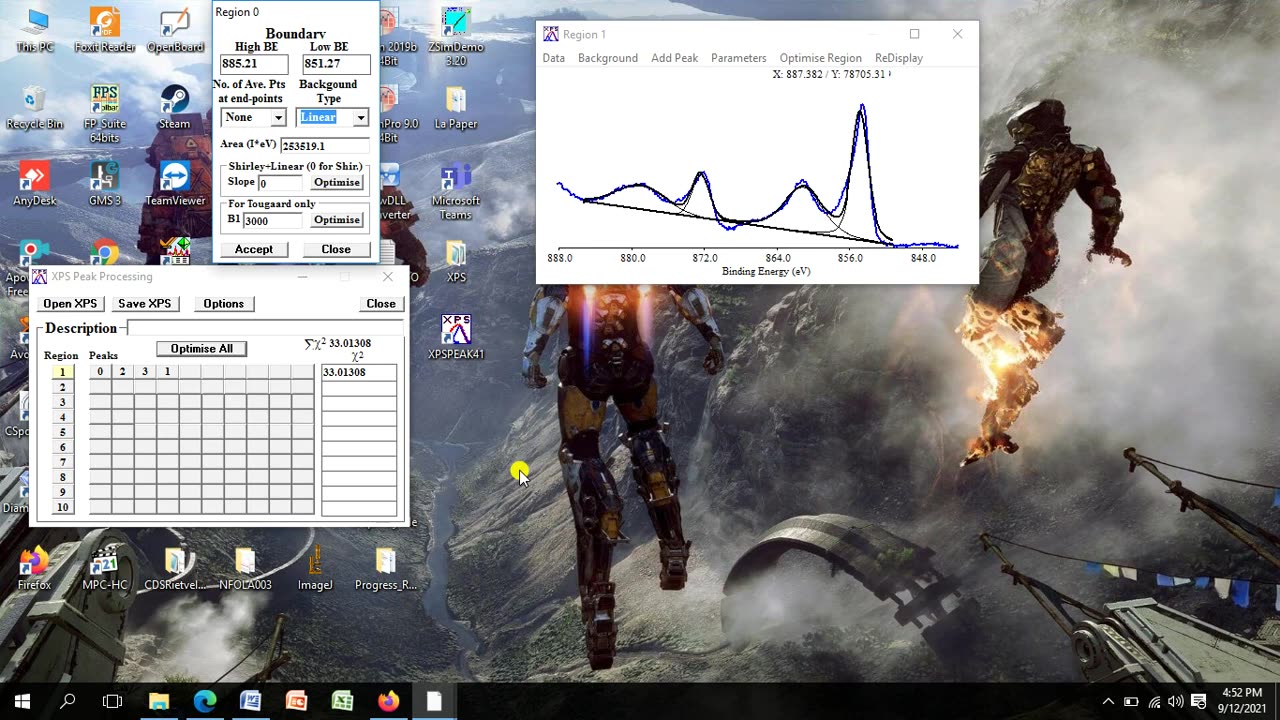Image resolution: width=1280 pixels, height=720 pixels.
Task: Edit the Low BE value 851.27
Action: [x=336, y=64]
